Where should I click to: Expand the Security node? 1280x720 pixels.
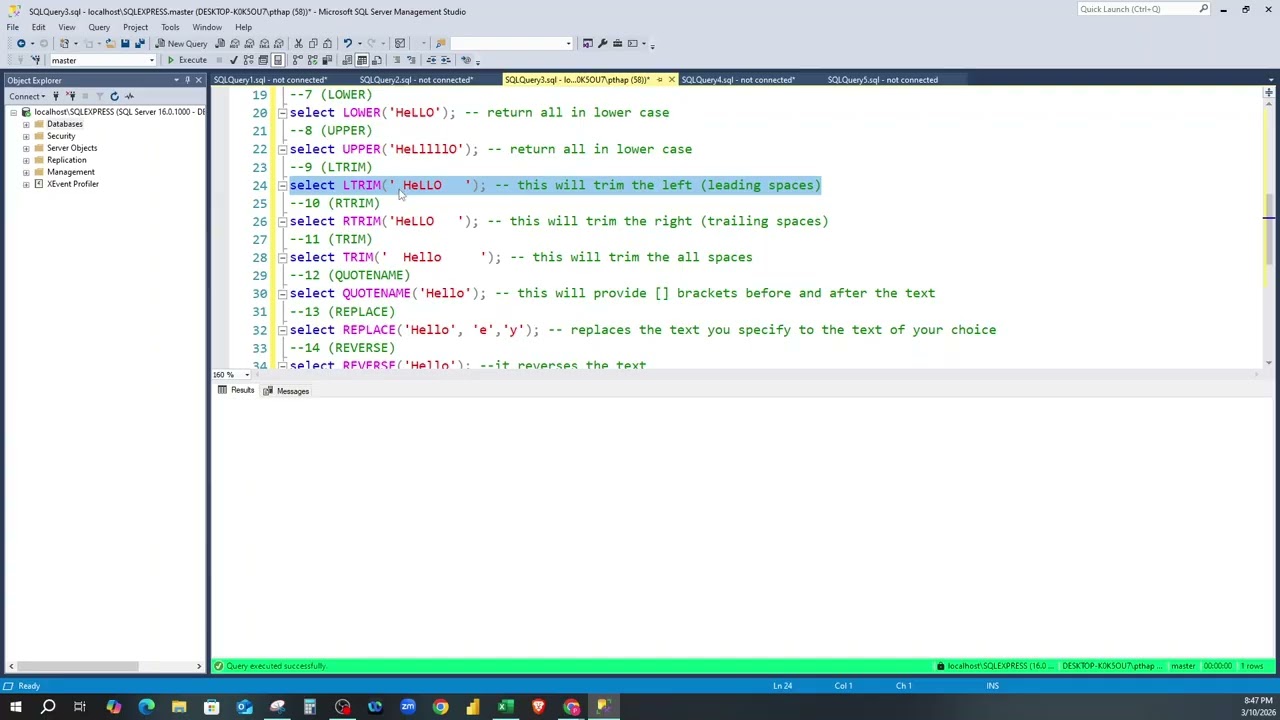pos(26,136)
